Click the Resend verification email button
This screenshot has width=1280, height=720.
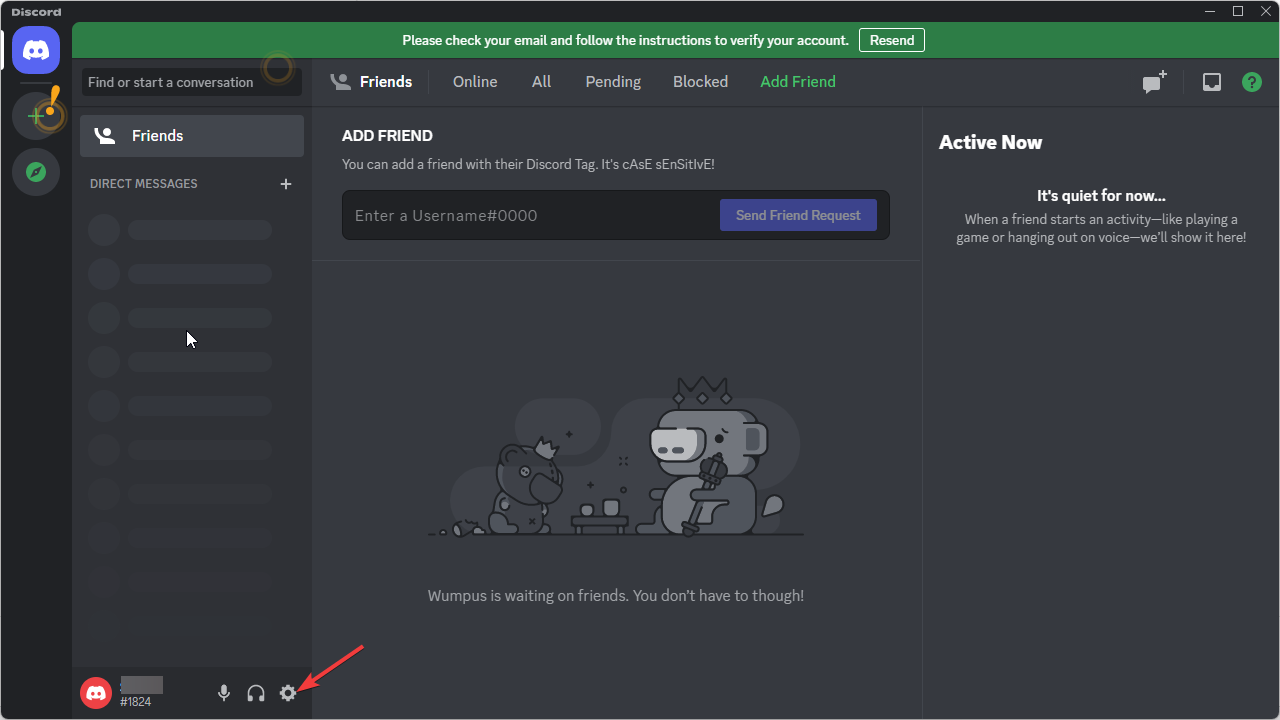(x=891, y=40)
